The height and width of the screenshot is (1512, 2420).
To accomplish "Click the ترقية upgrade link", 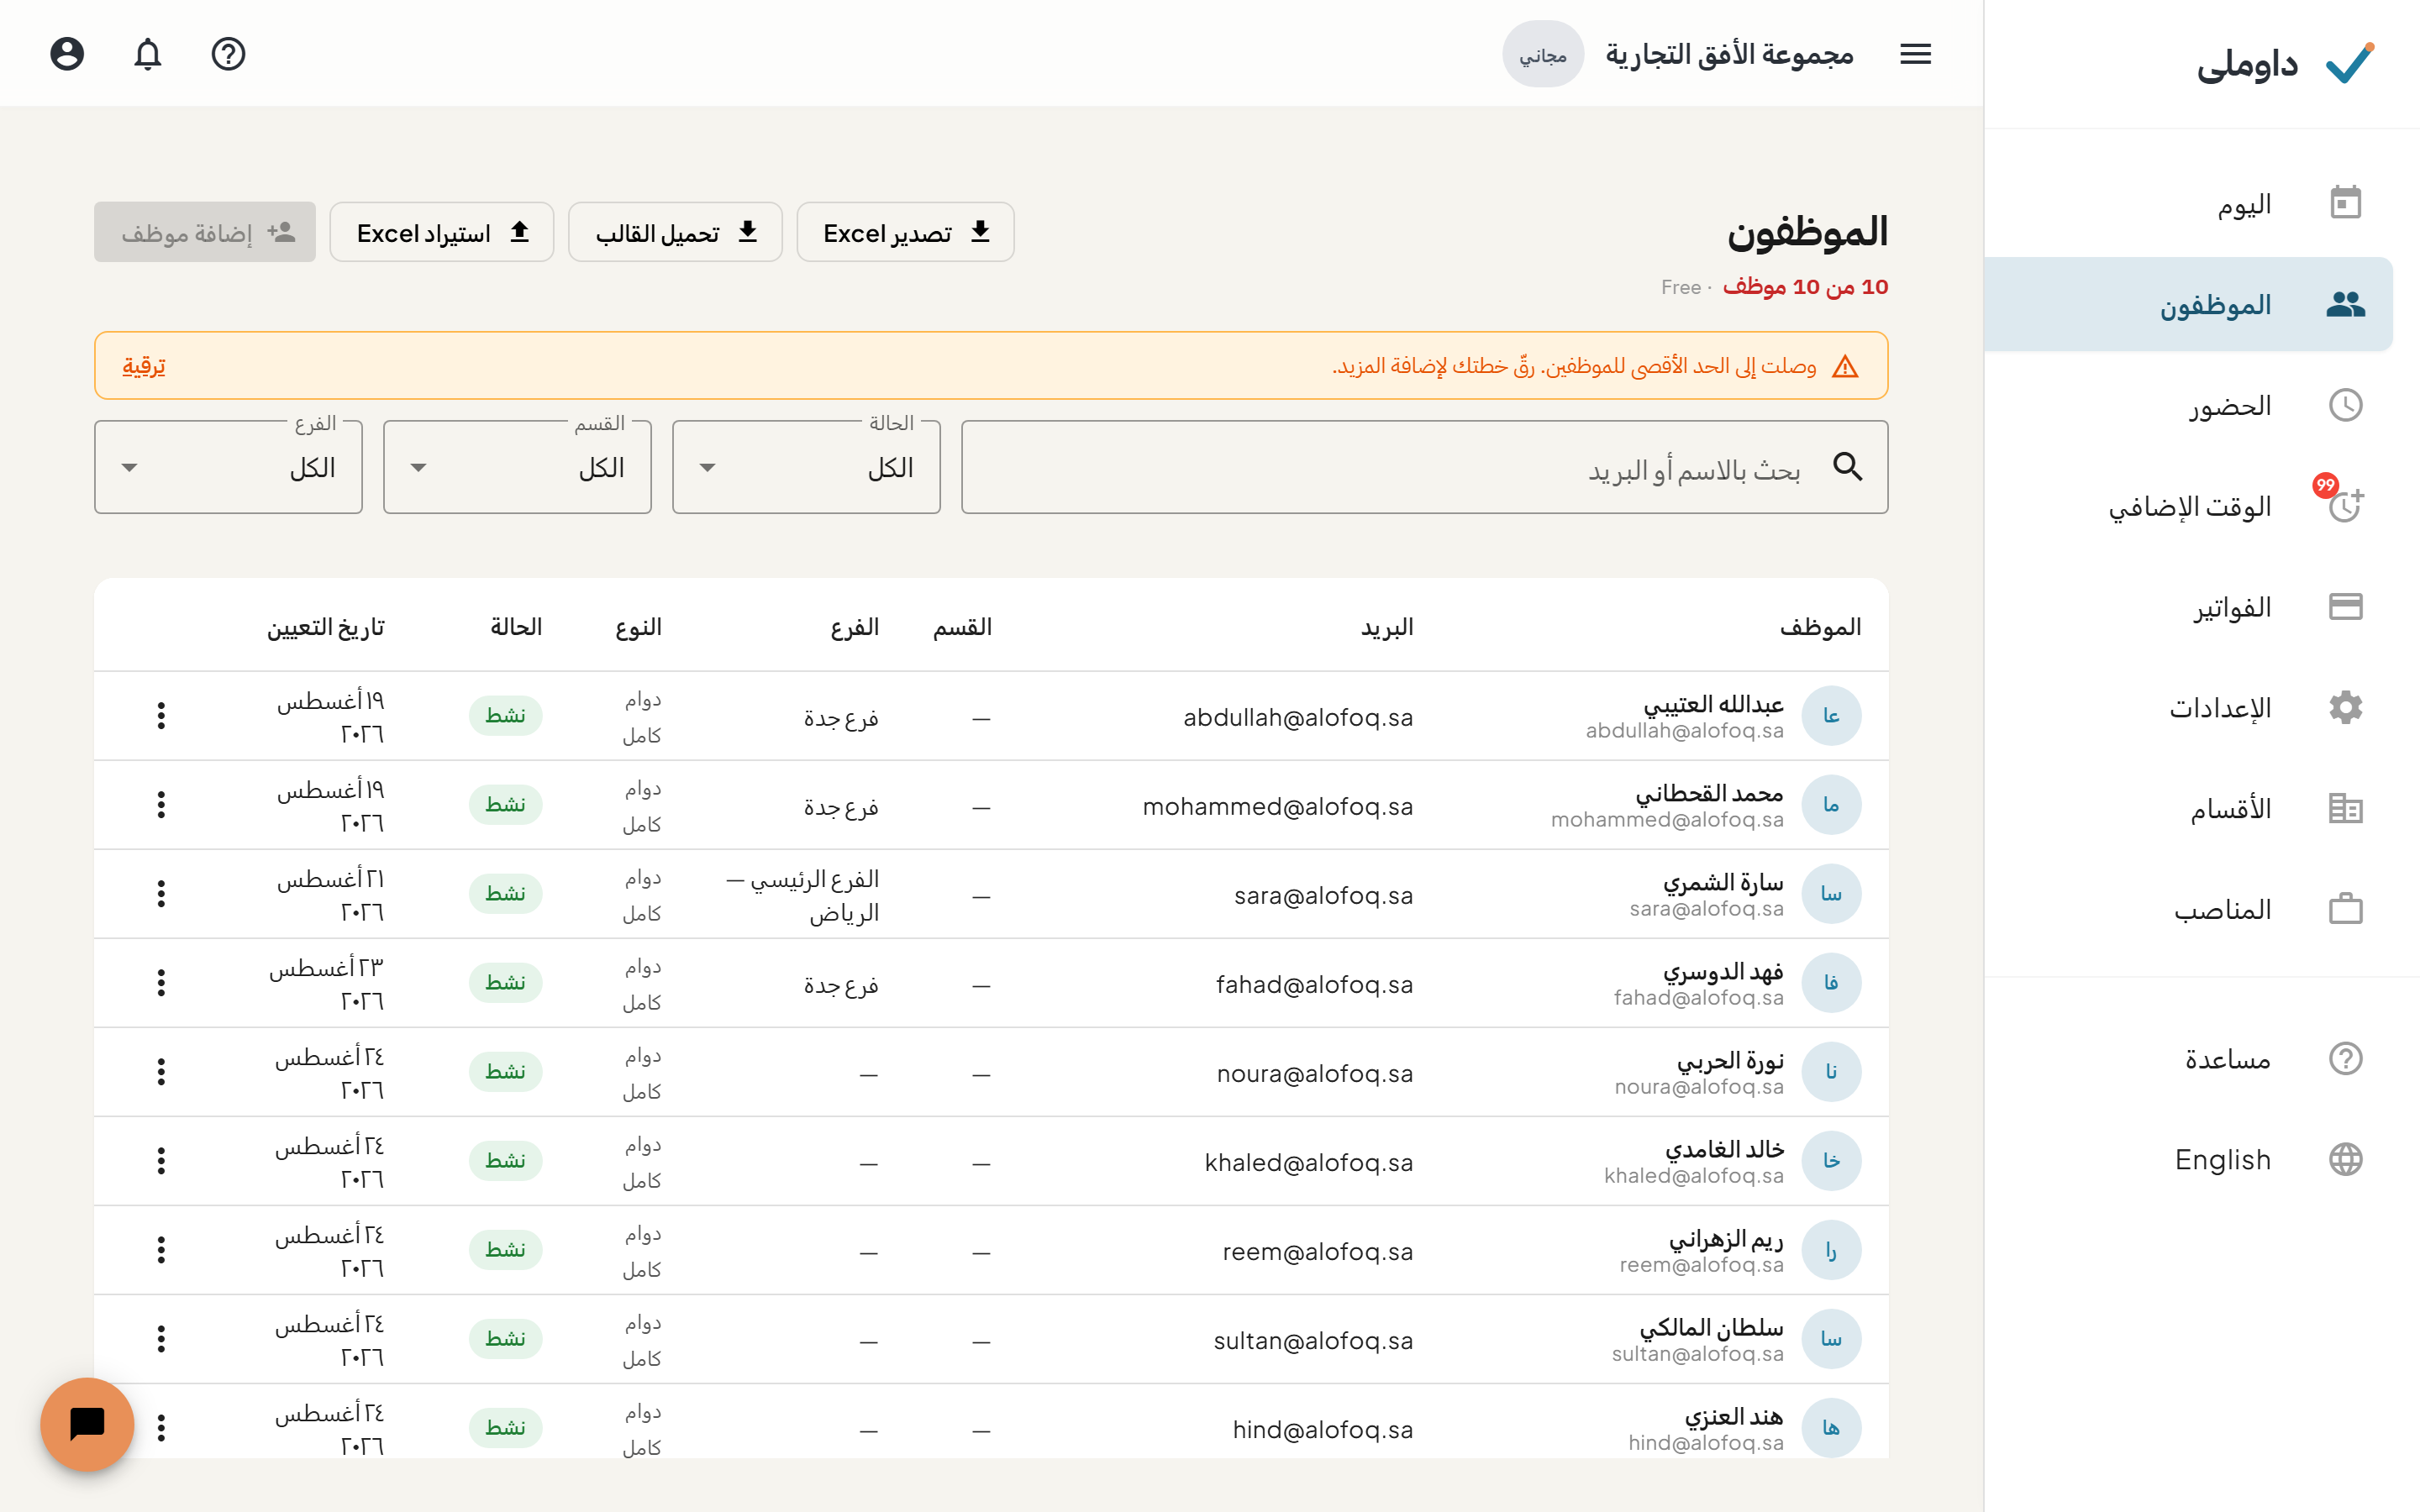I will click(x=144, y=365).
